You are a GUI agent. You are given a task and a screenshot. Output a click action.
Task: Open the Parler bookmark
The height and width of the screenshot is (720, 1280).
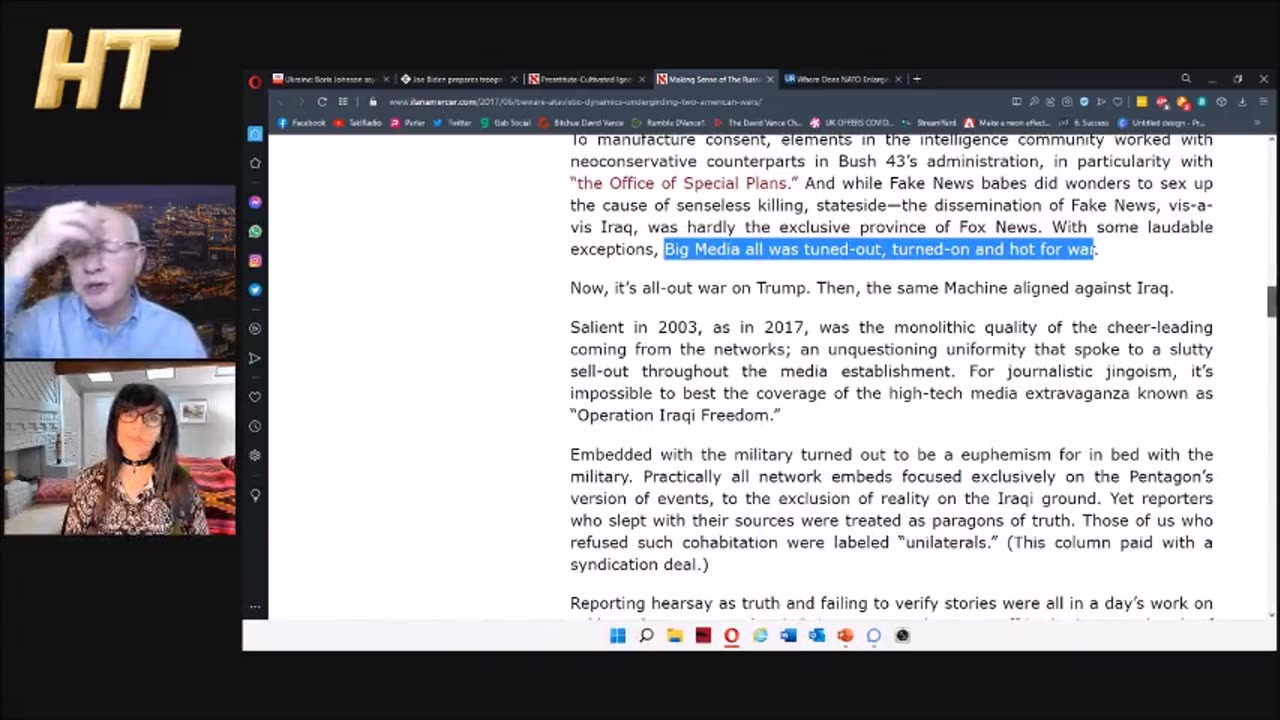click(x=408, y=123)
